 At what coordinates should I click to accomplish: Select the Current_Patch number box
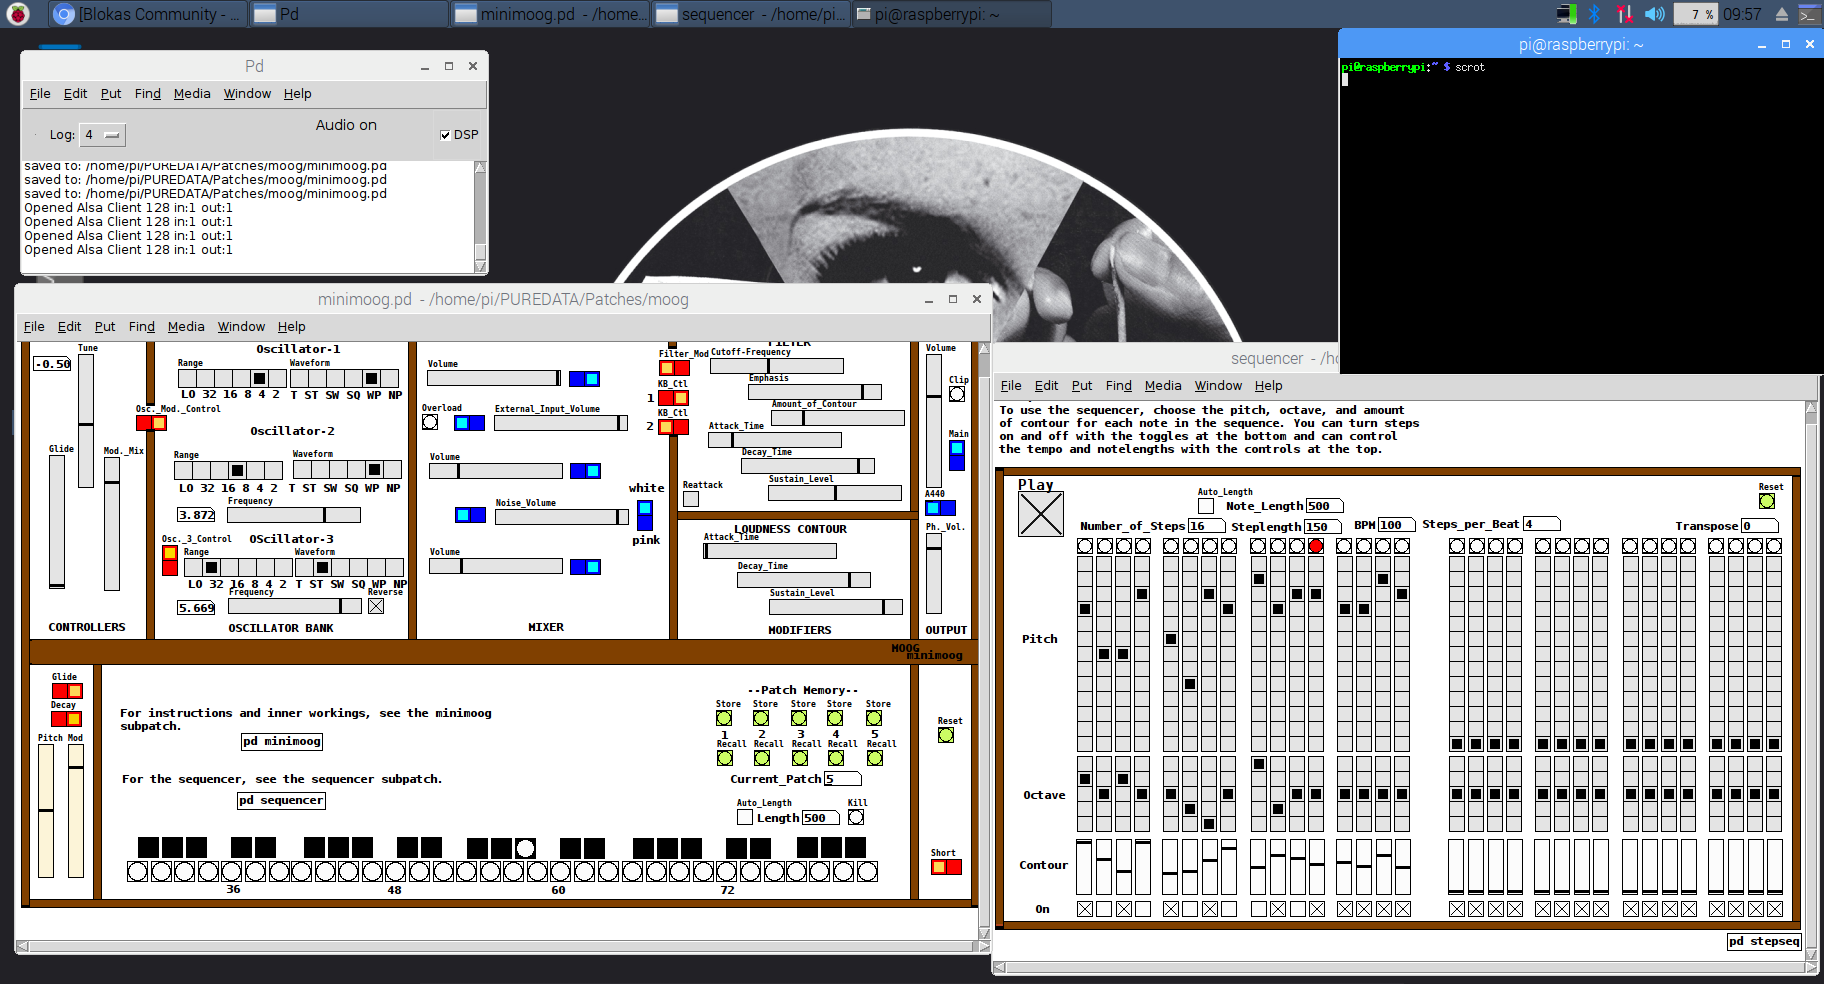pos(842,779)
